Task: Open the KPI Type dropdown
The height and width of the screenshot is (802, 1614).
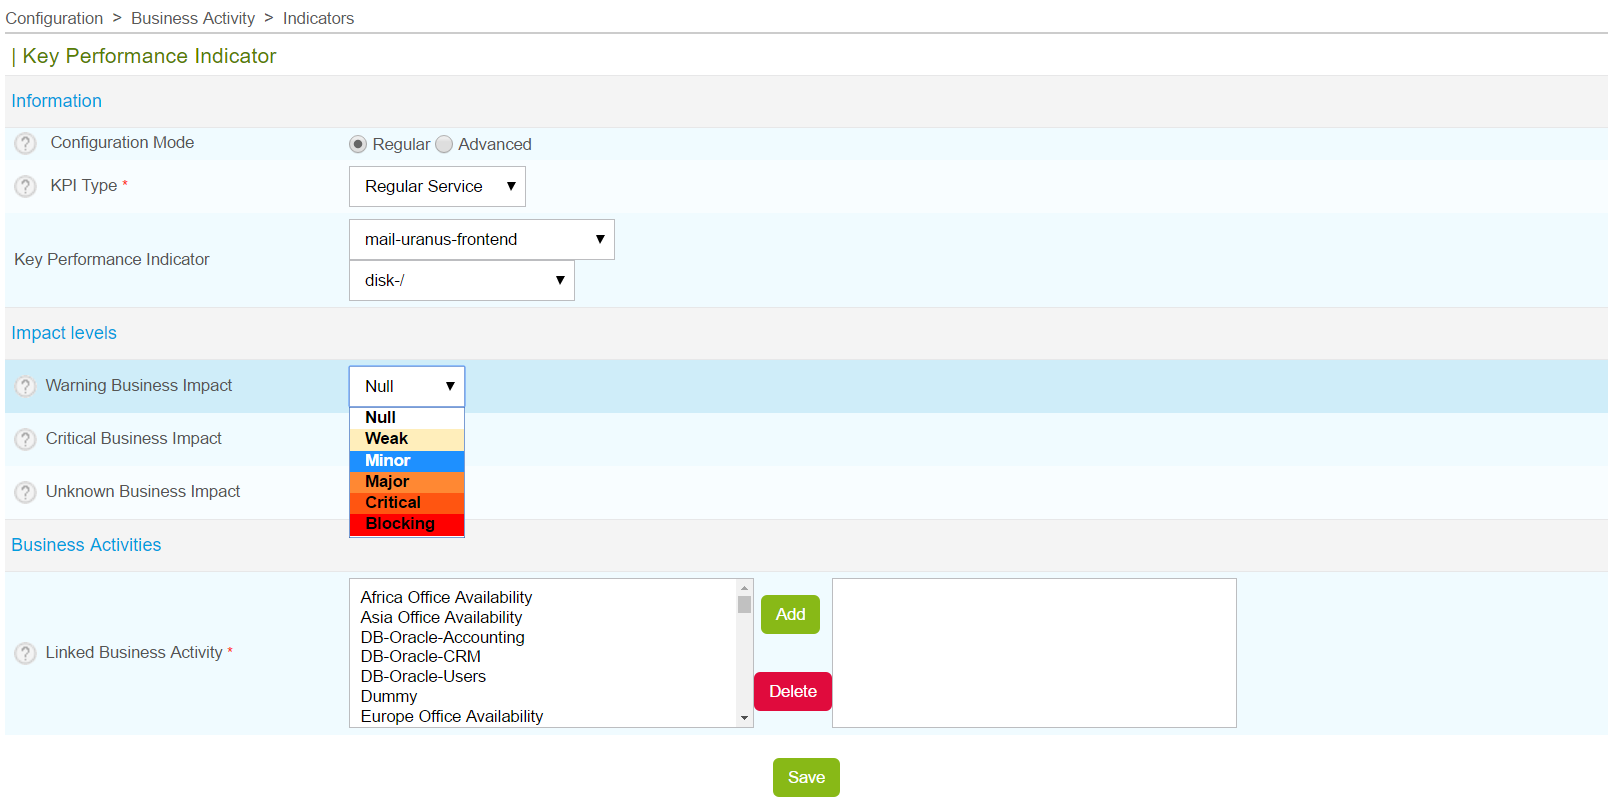Action: 437,187
